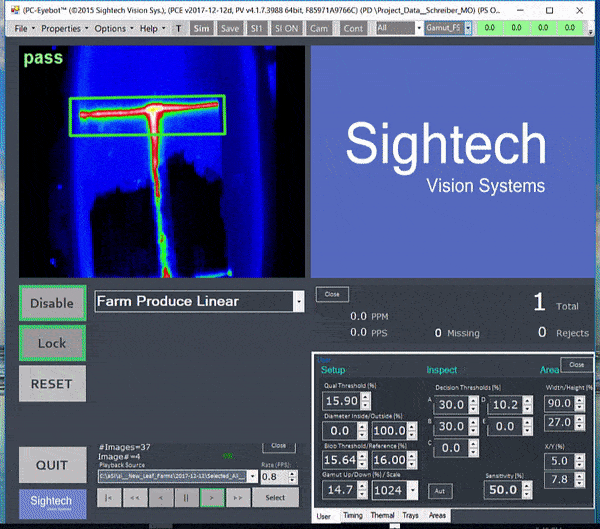Click the Qual Threshold value field

(x=342, y=400)
